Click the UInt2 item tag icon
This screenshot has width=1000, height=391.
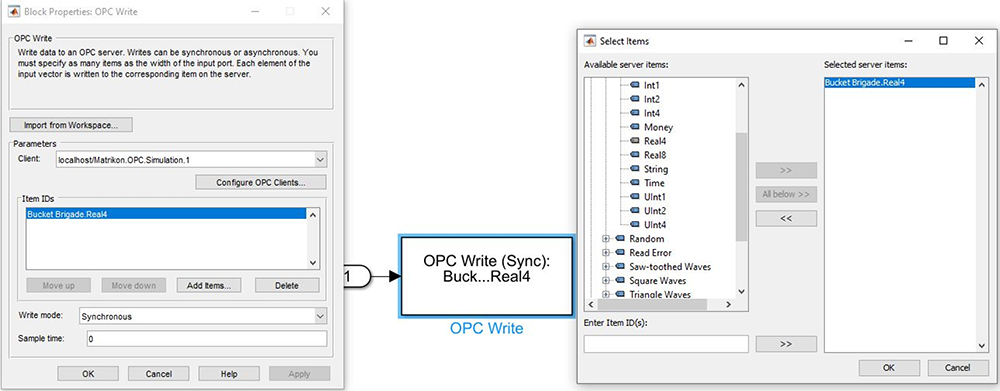635,210
